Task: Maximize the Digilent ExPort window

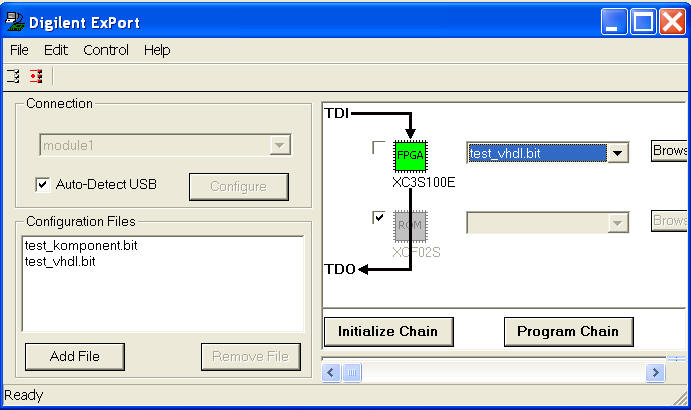Action: (x=643, y=21)
